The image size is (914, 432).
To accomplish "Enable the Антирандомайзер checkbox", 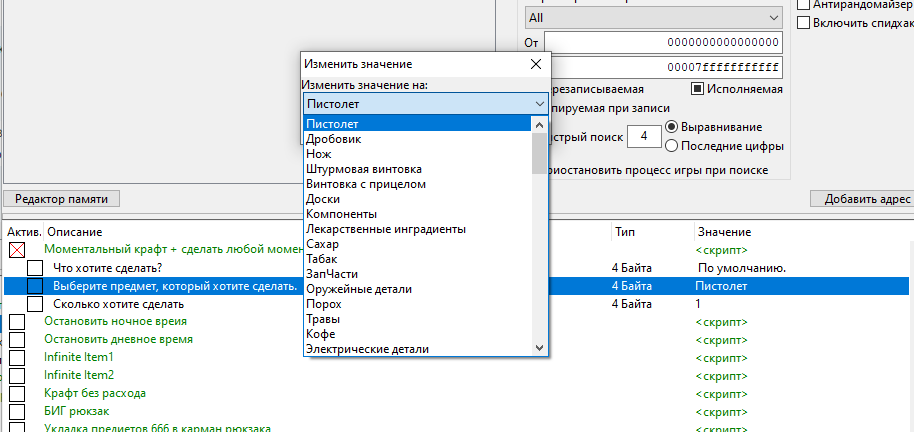I will pyautogui.click(x=803, y=4).
